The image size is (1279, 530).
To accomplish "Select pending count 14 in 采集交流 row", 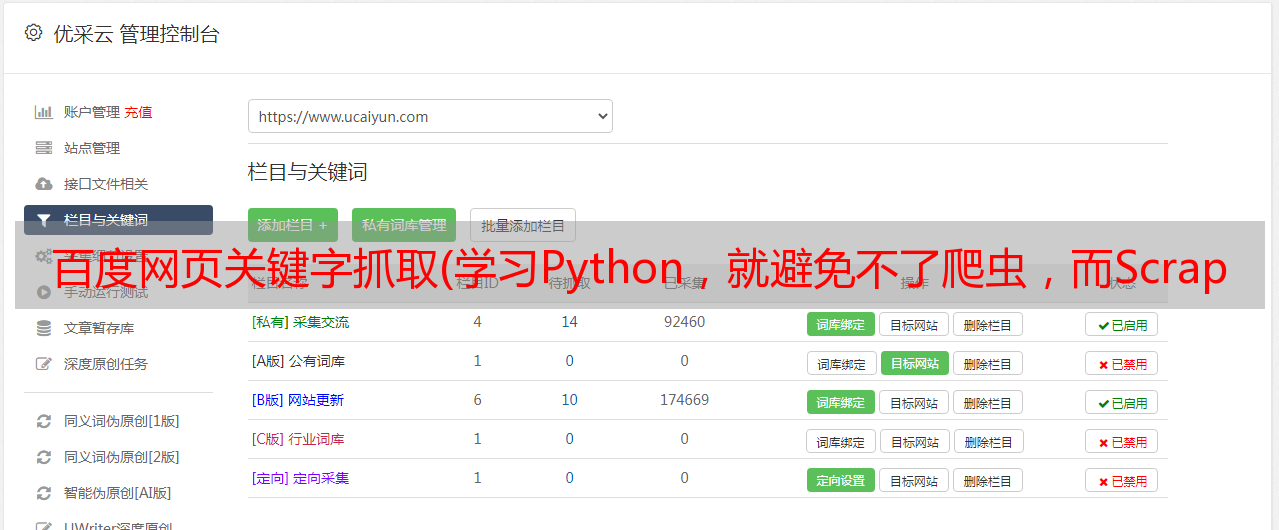I will click(x=569, y=322).
